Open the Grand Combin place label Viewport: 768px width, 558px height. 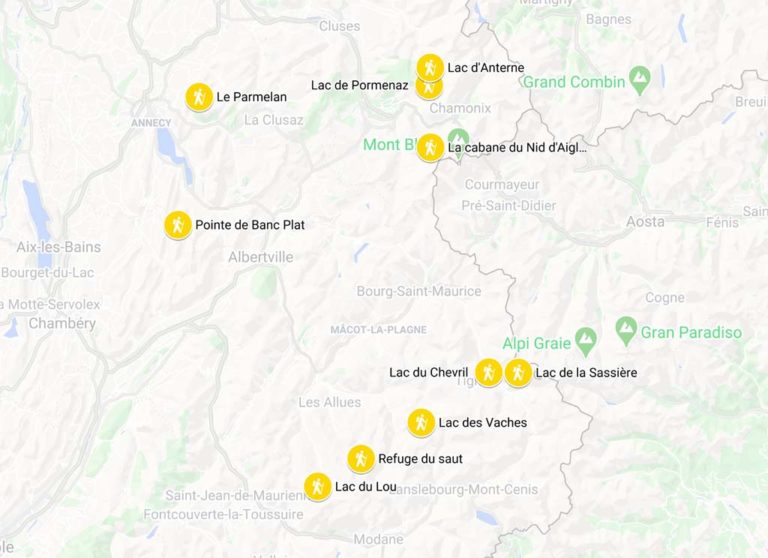point(574,82)
